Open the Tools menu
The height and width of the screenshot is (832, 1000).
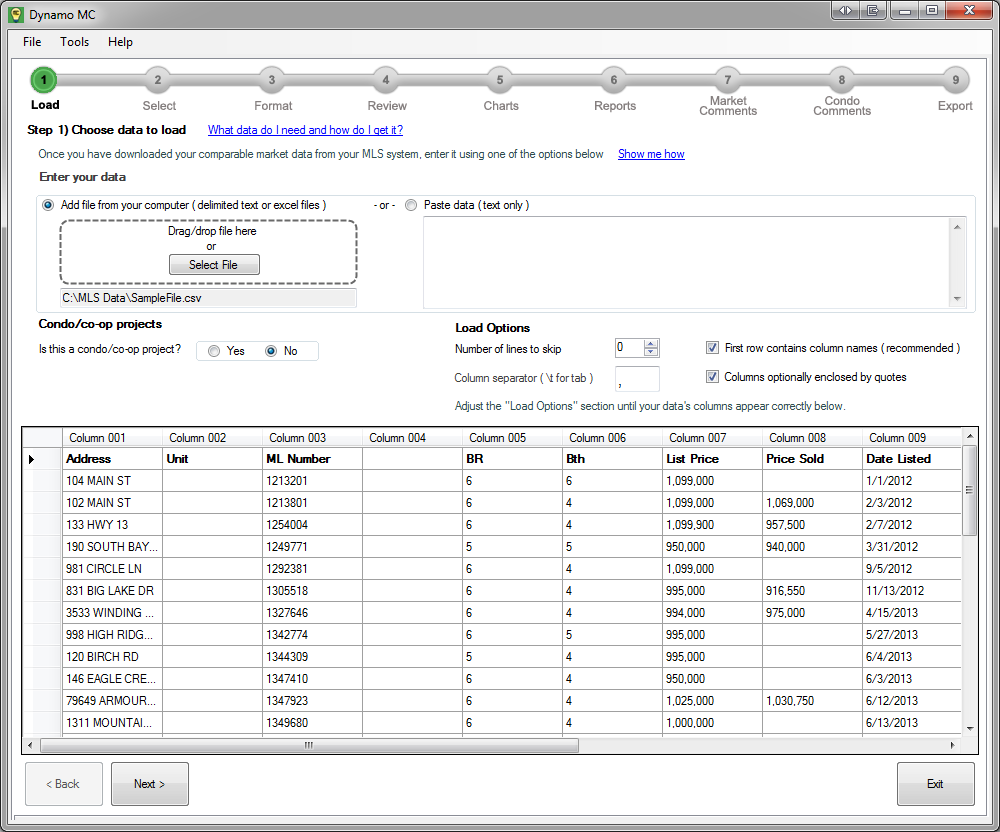point(74,42)
